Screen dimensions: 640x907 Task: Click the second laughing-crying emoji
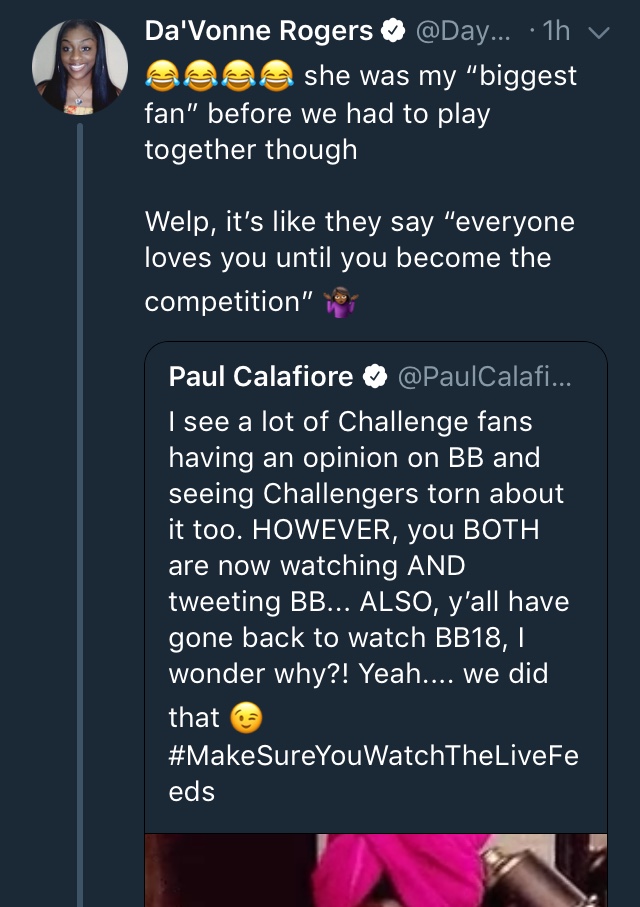pos(200,76)
